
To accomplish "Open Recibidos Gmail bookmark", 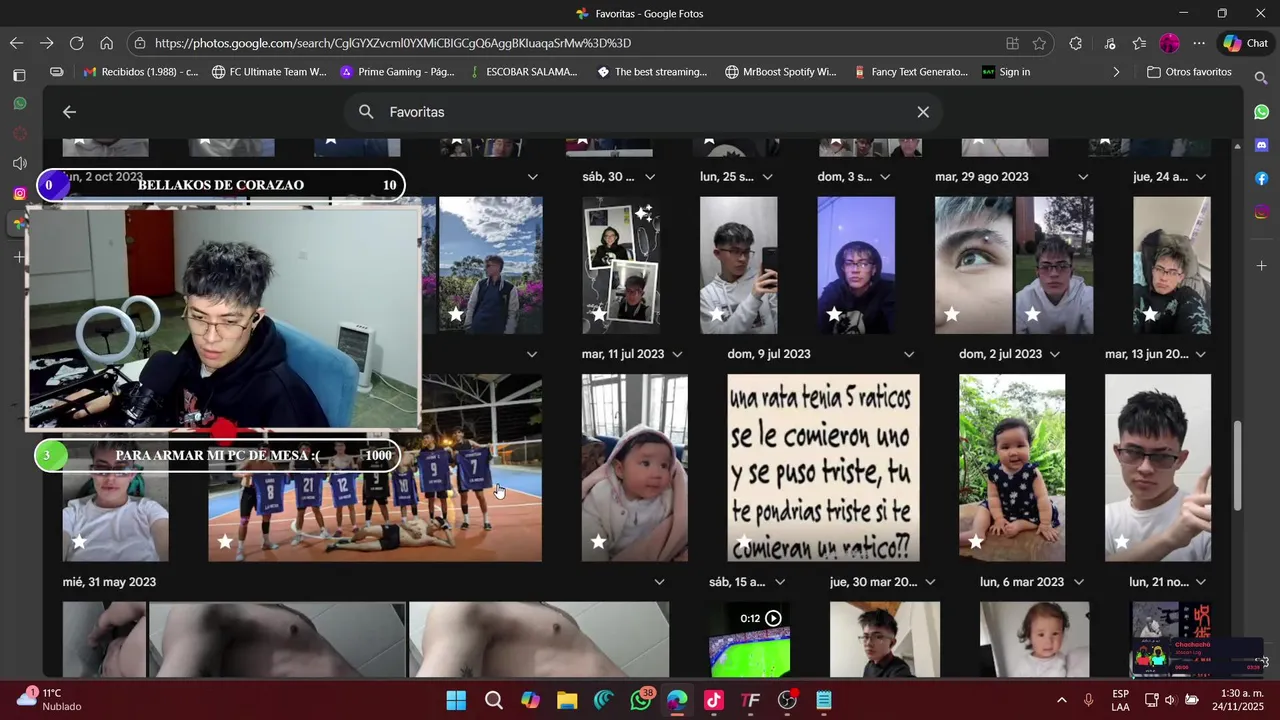I will pyautogui.click(x=141, y=72).
